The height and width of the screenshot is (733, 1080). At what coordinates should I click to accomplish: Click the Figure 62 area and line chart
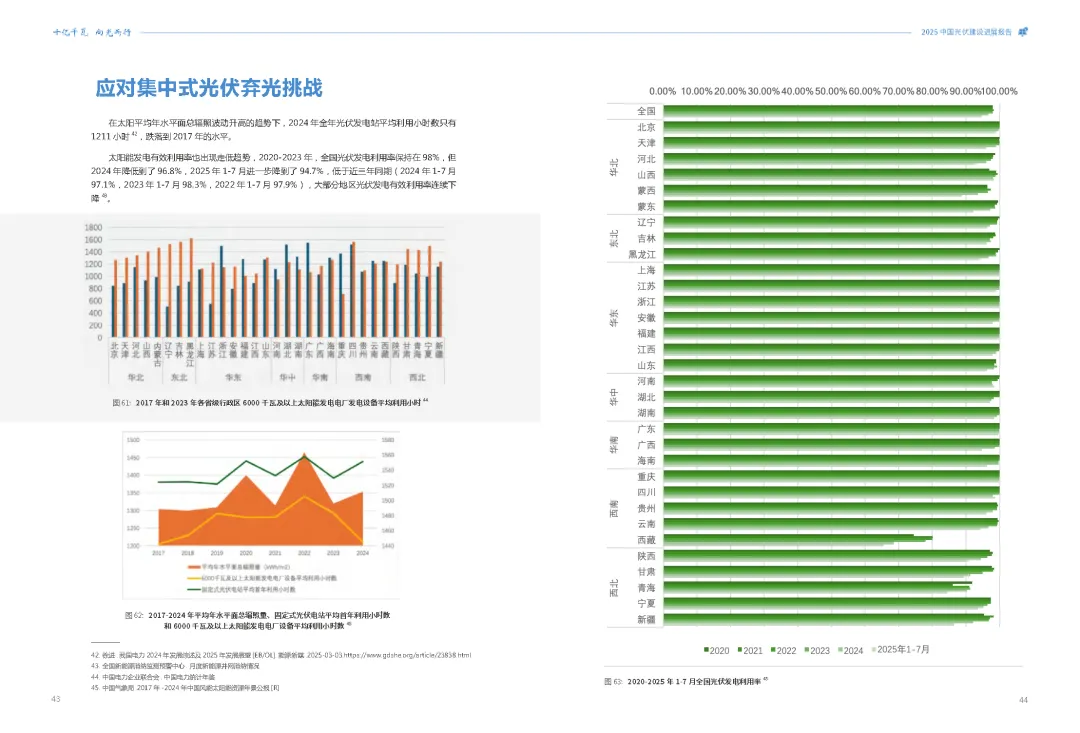260,515
